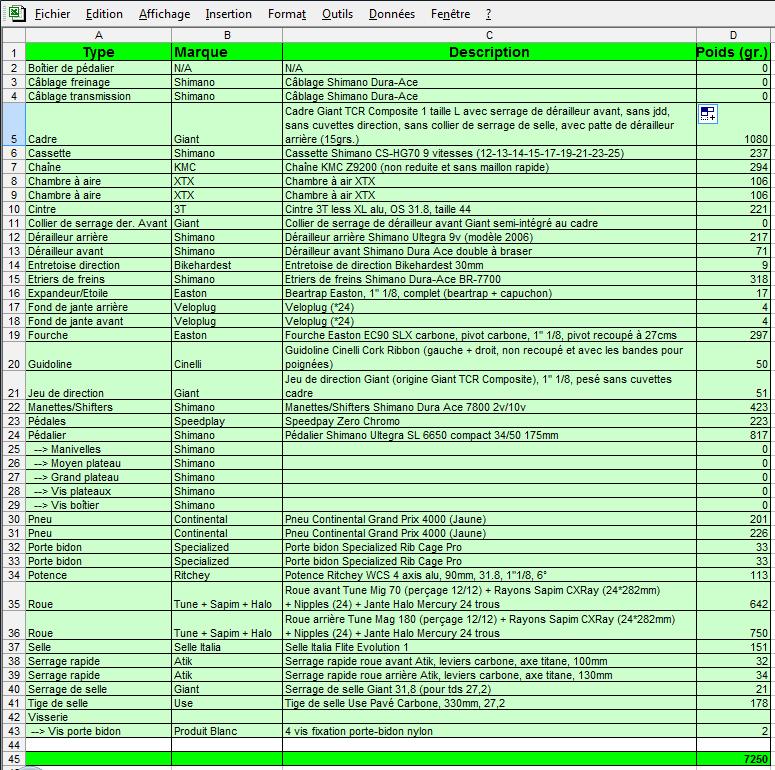Open the Format menu
775x770 pixels.
click(x=287, y=14)
